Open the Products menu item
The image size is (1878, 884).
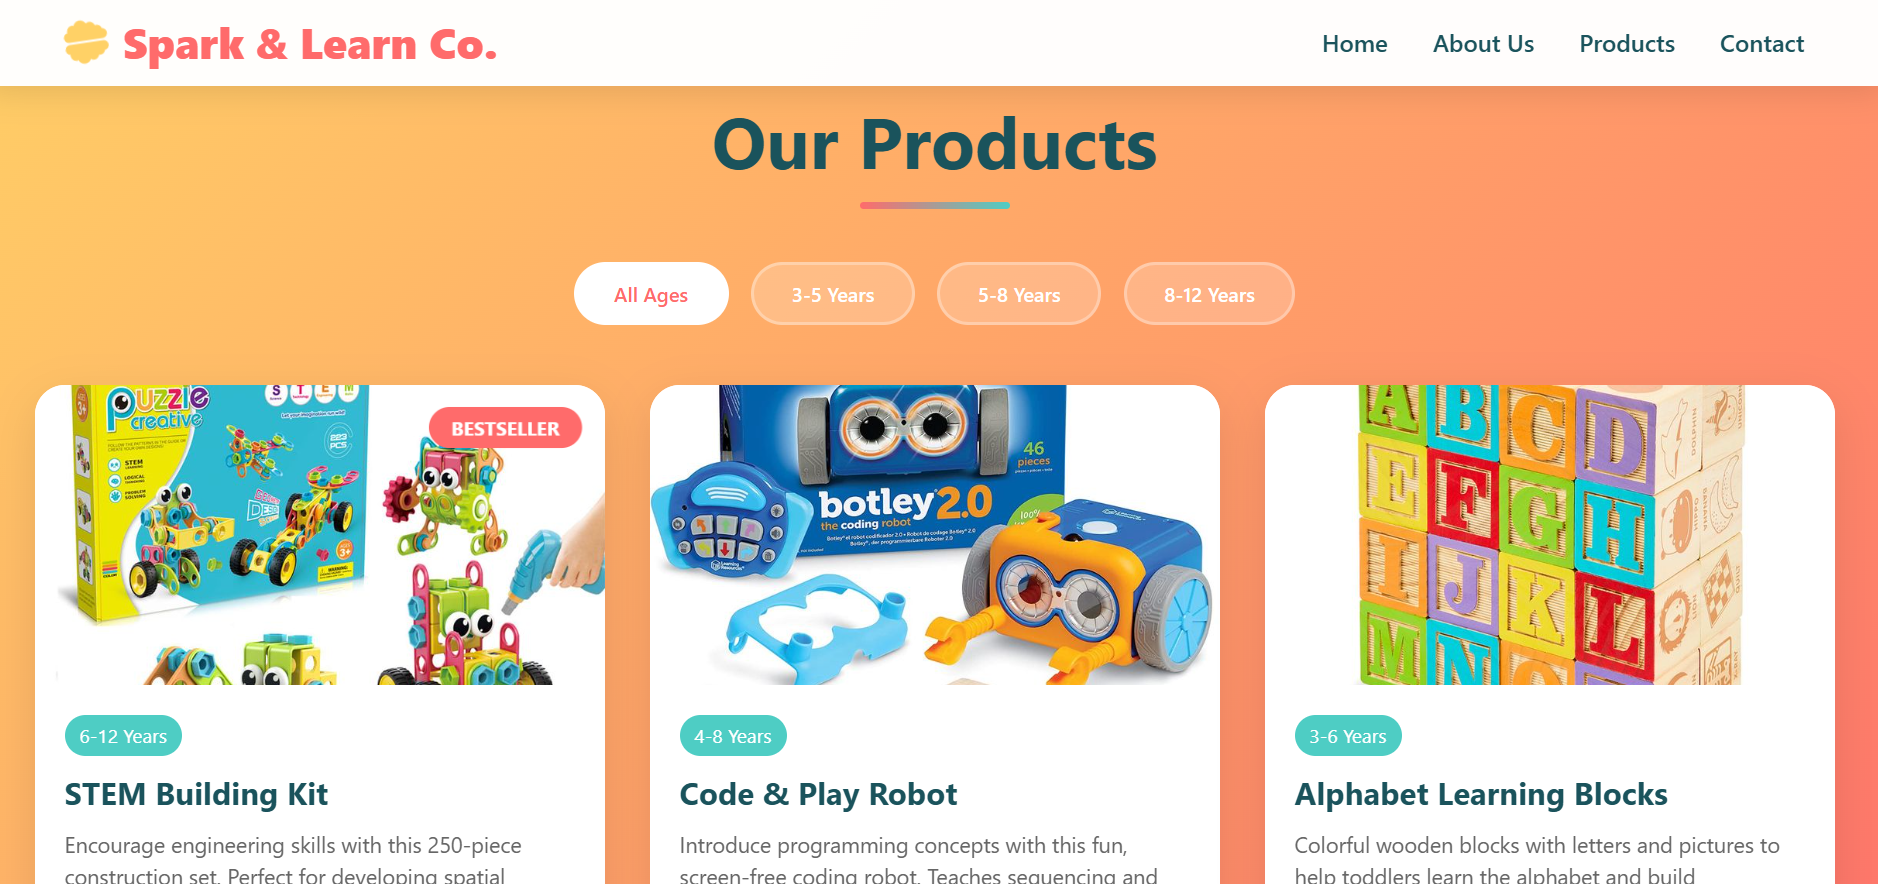pos(1627,44)
